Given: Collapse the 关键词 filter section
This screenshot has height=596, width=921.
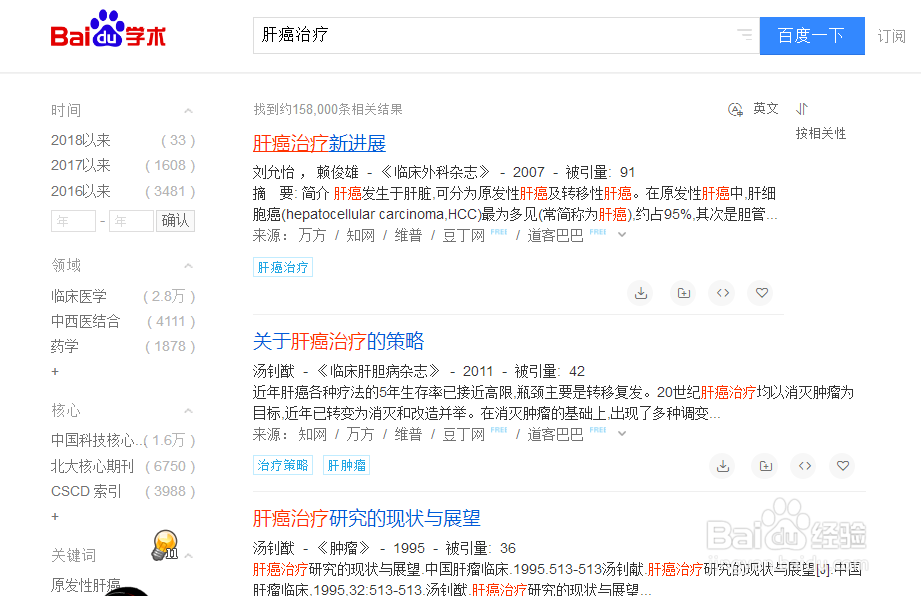Looking at the screenshot, I should [188, 555].
